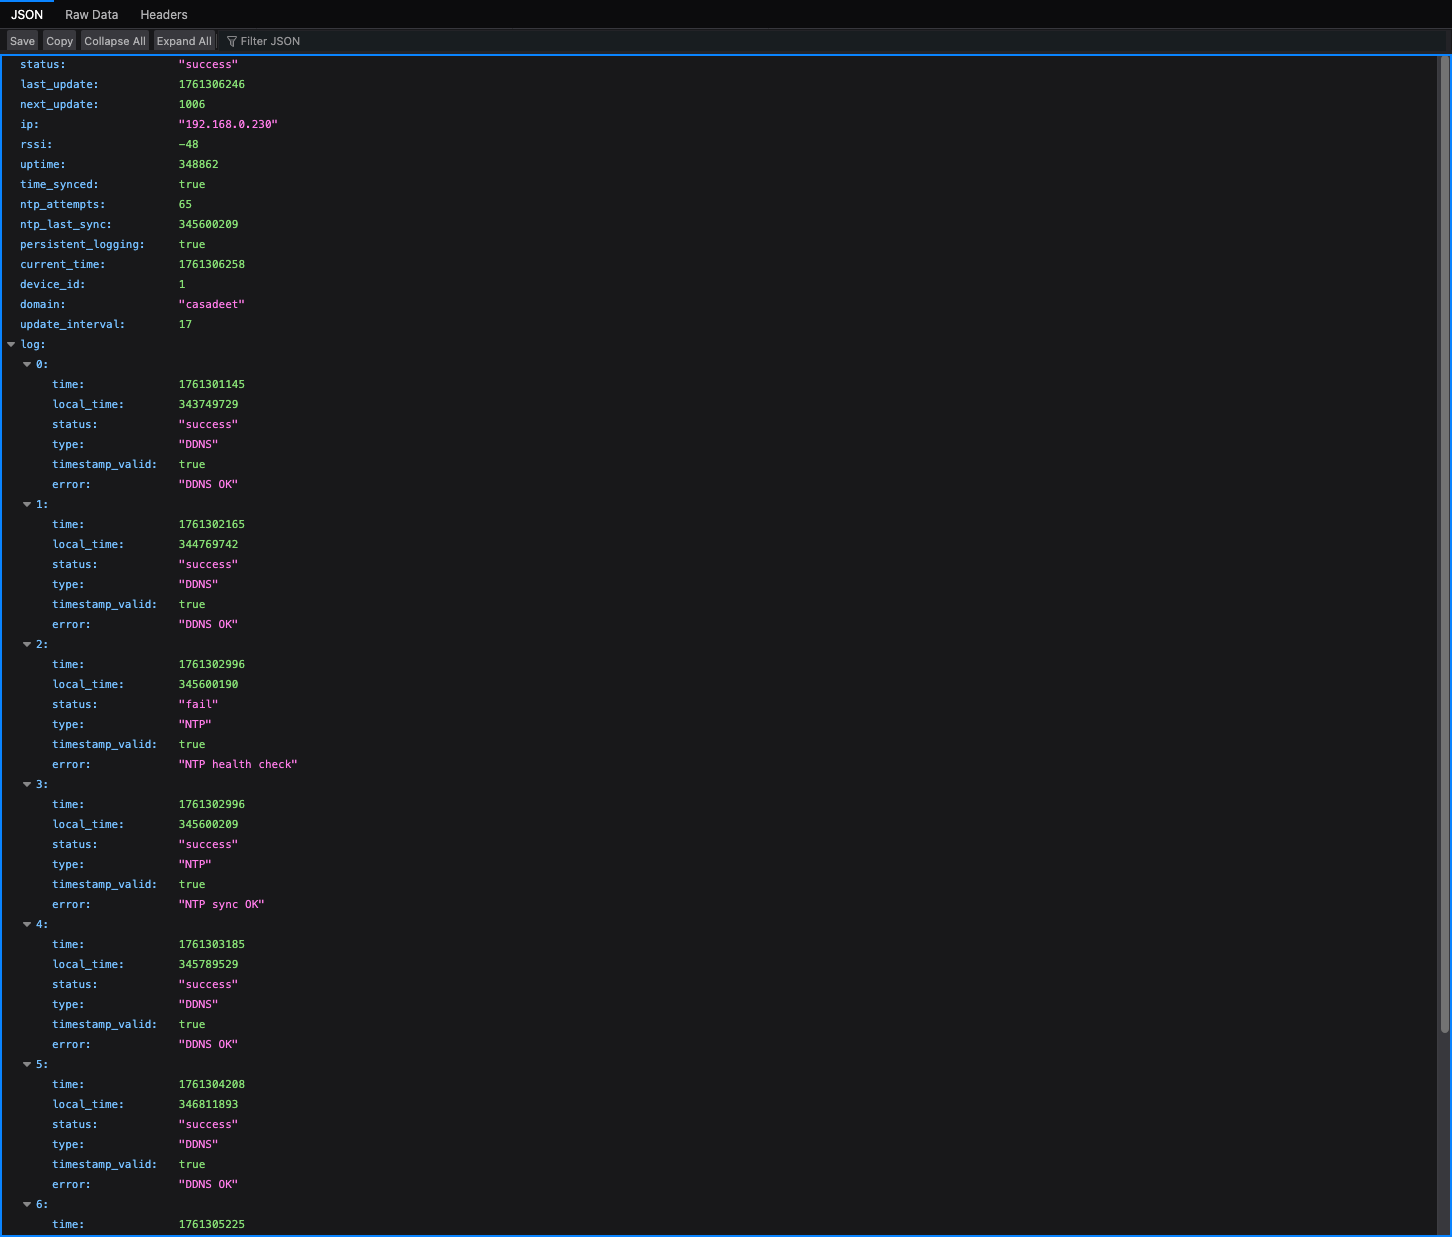The height and width of the screenshot is (1237, 1452).
Task: Switch to the Raw Data tab
Action: pos(91,14)
